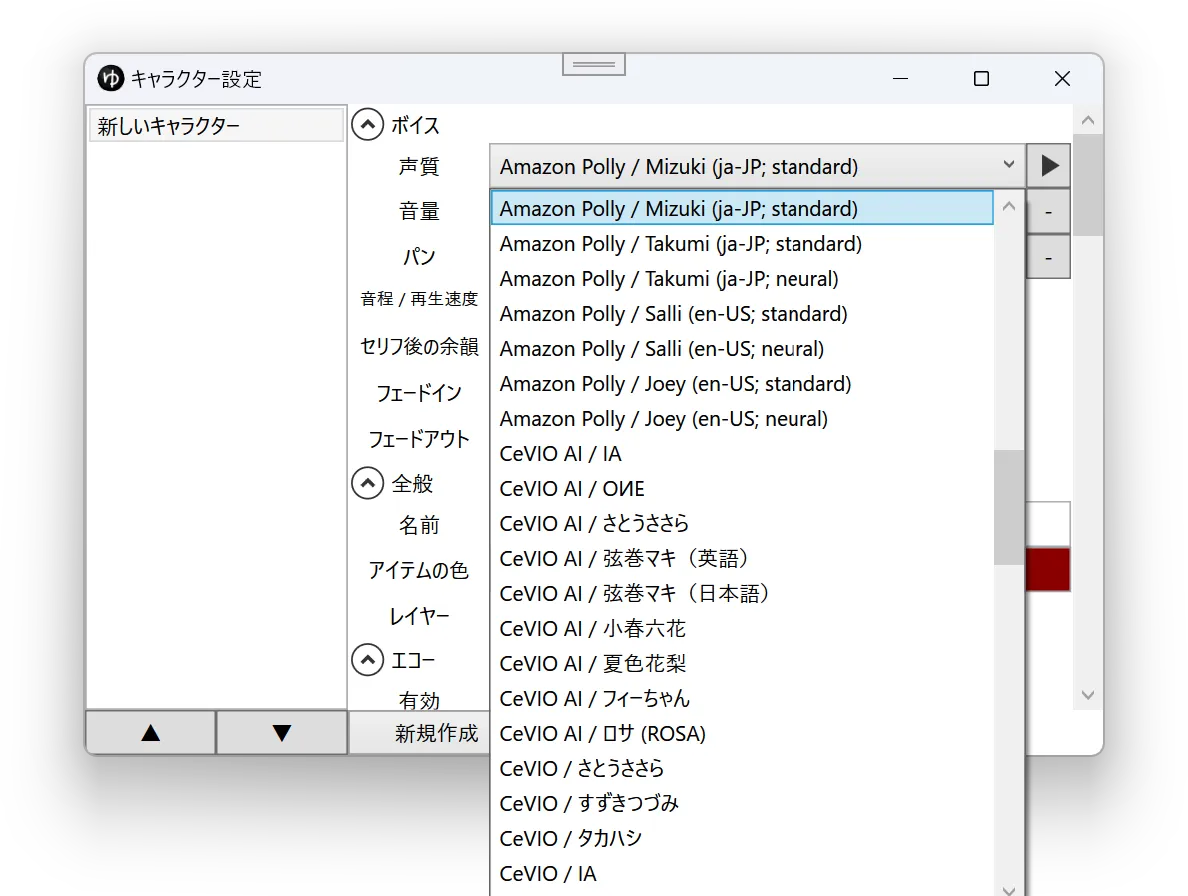Collapse the ボイス section
The height and width of the screenshot is (896, 1188).
[x=367, y=124]
